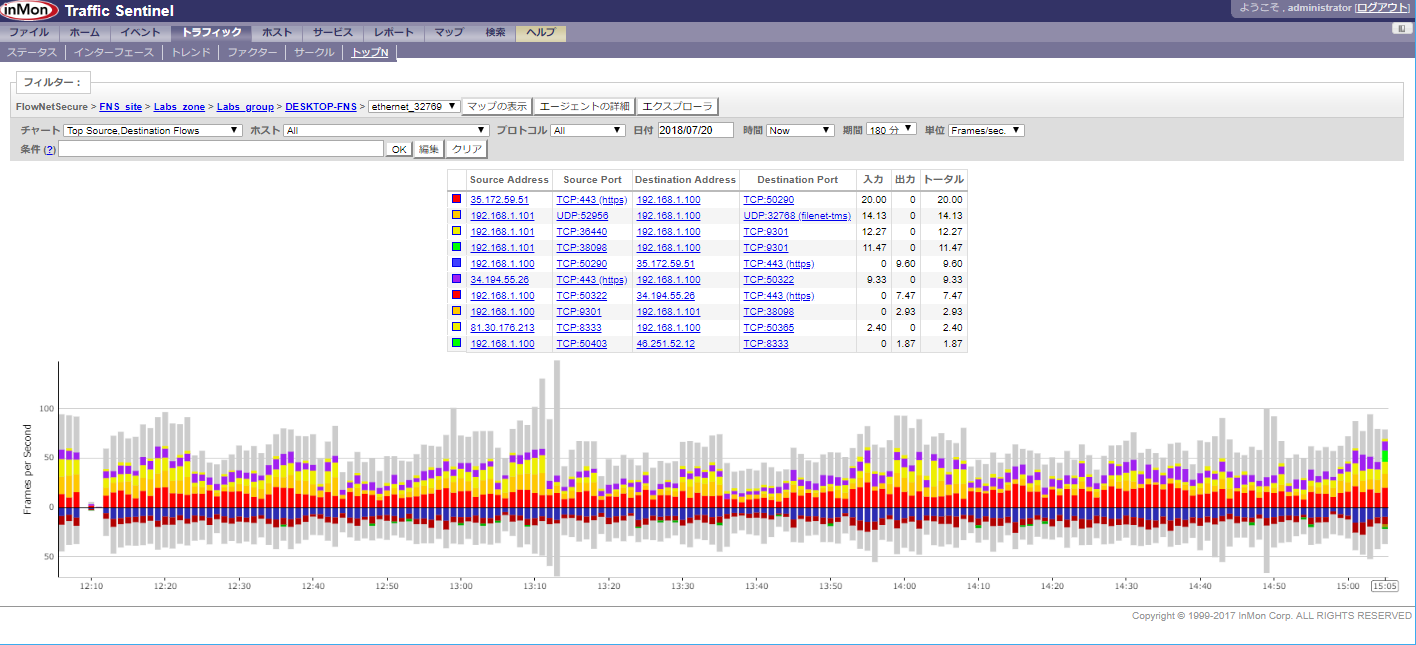Open the ヘルプ menu
This screenshot has width=1416, height=645.
[x=540, y=33]
